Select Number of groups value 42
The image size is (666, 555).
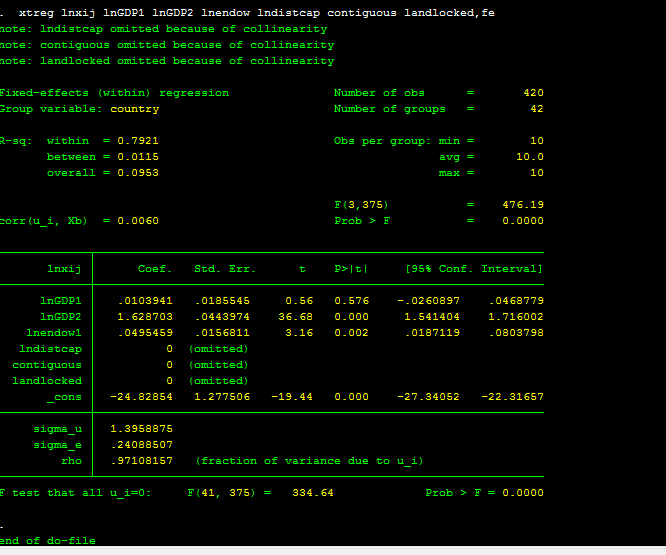537,109
